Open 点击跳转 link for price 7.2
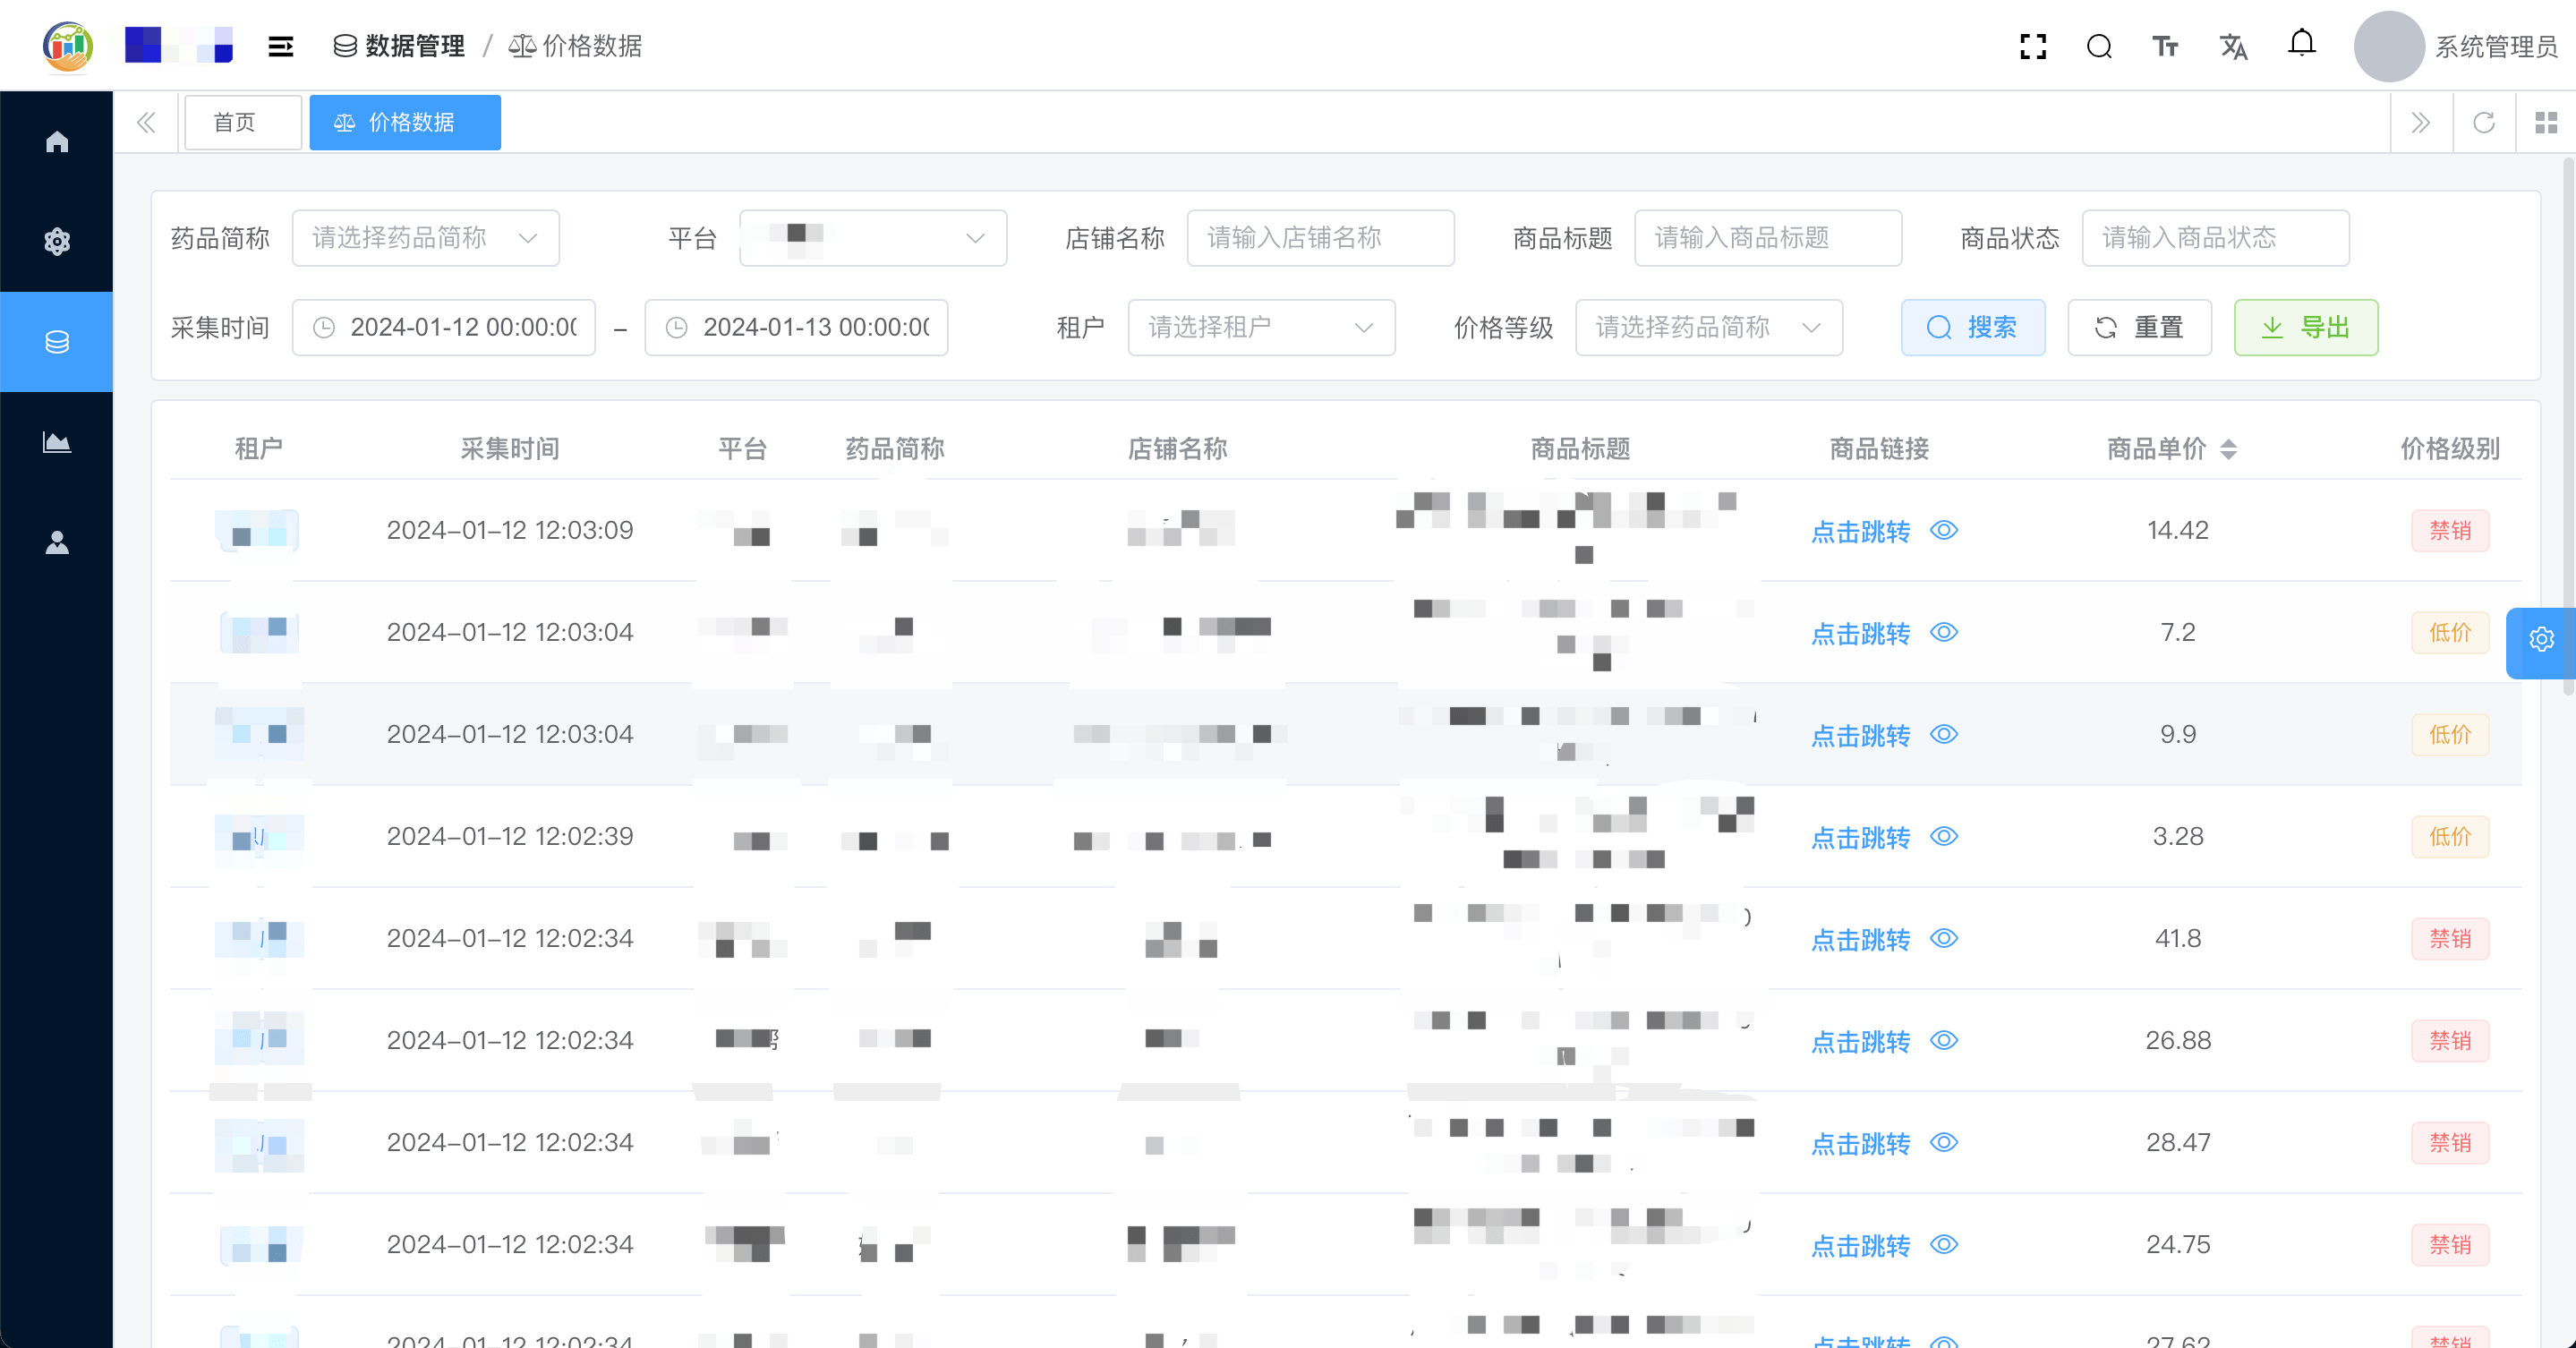Viewport: 2576px width, 1348px height. pyautogui.click(x=1860, y=633)
